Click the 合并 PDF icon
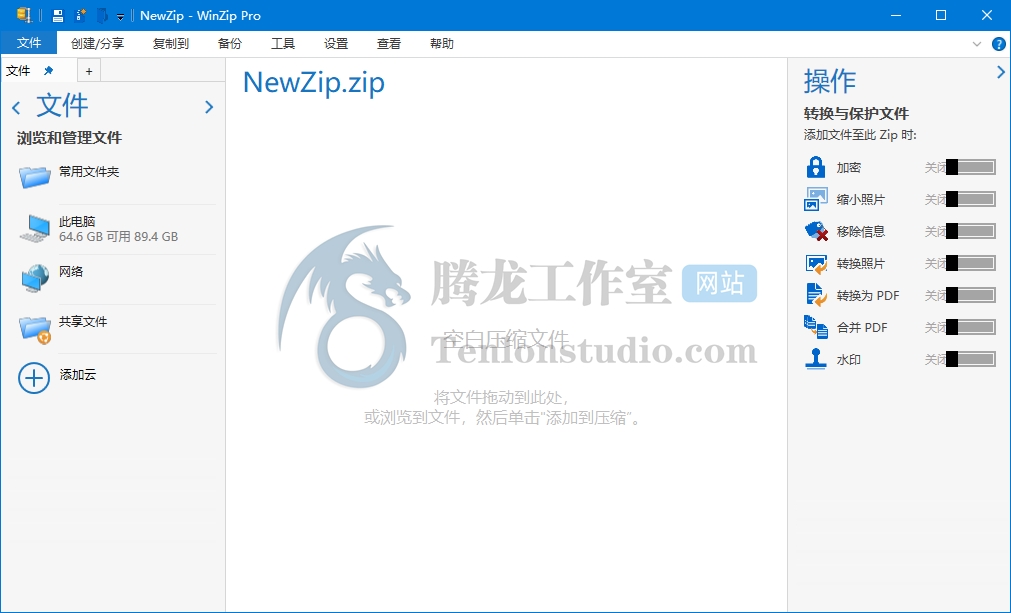The width and height of the screenshot is (1011, 613). (816, 327)
